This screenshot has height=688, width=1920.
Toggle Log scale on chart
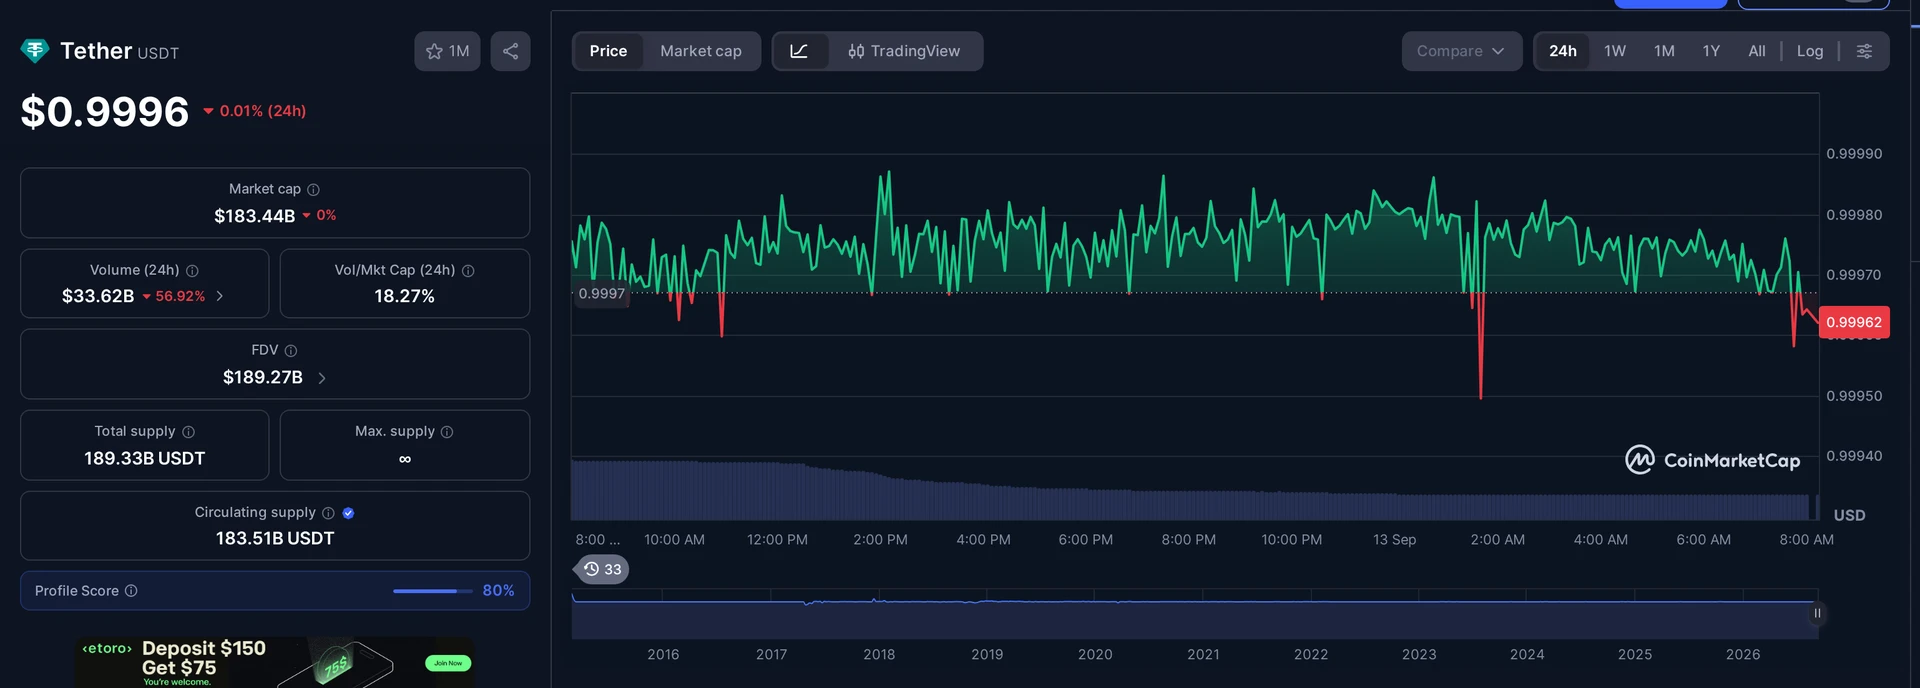pos(1810,51)
